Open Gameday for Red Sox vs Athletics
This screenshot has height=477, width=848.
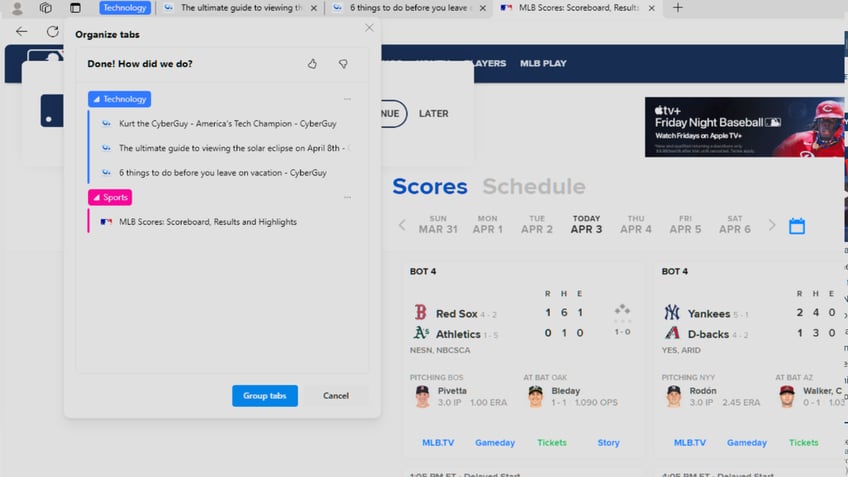[x=495, y=443]
